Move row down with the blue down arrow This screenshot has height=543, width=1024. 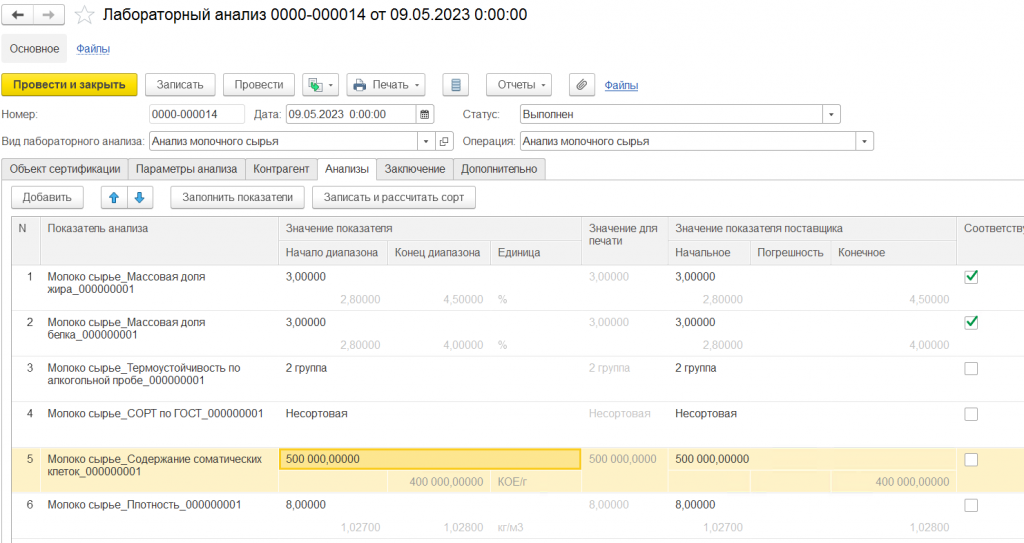[x=140, y=197]
